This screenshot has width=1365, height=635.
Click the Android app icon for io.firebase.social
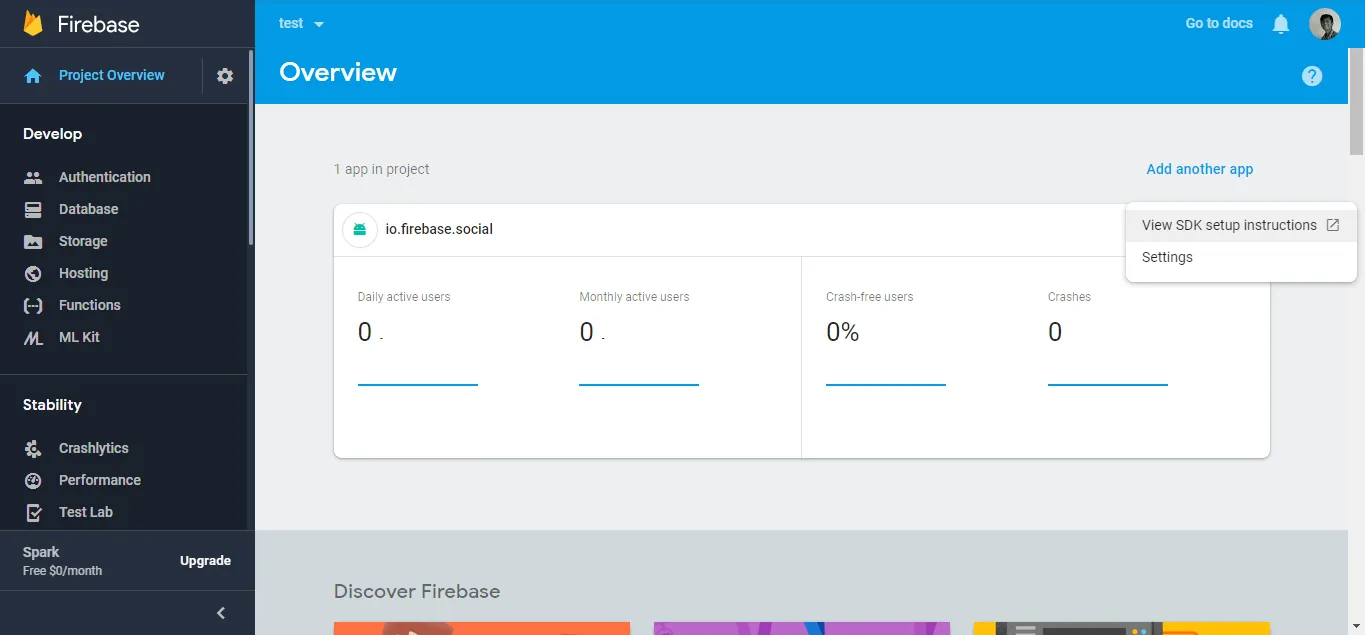[360, 230]
